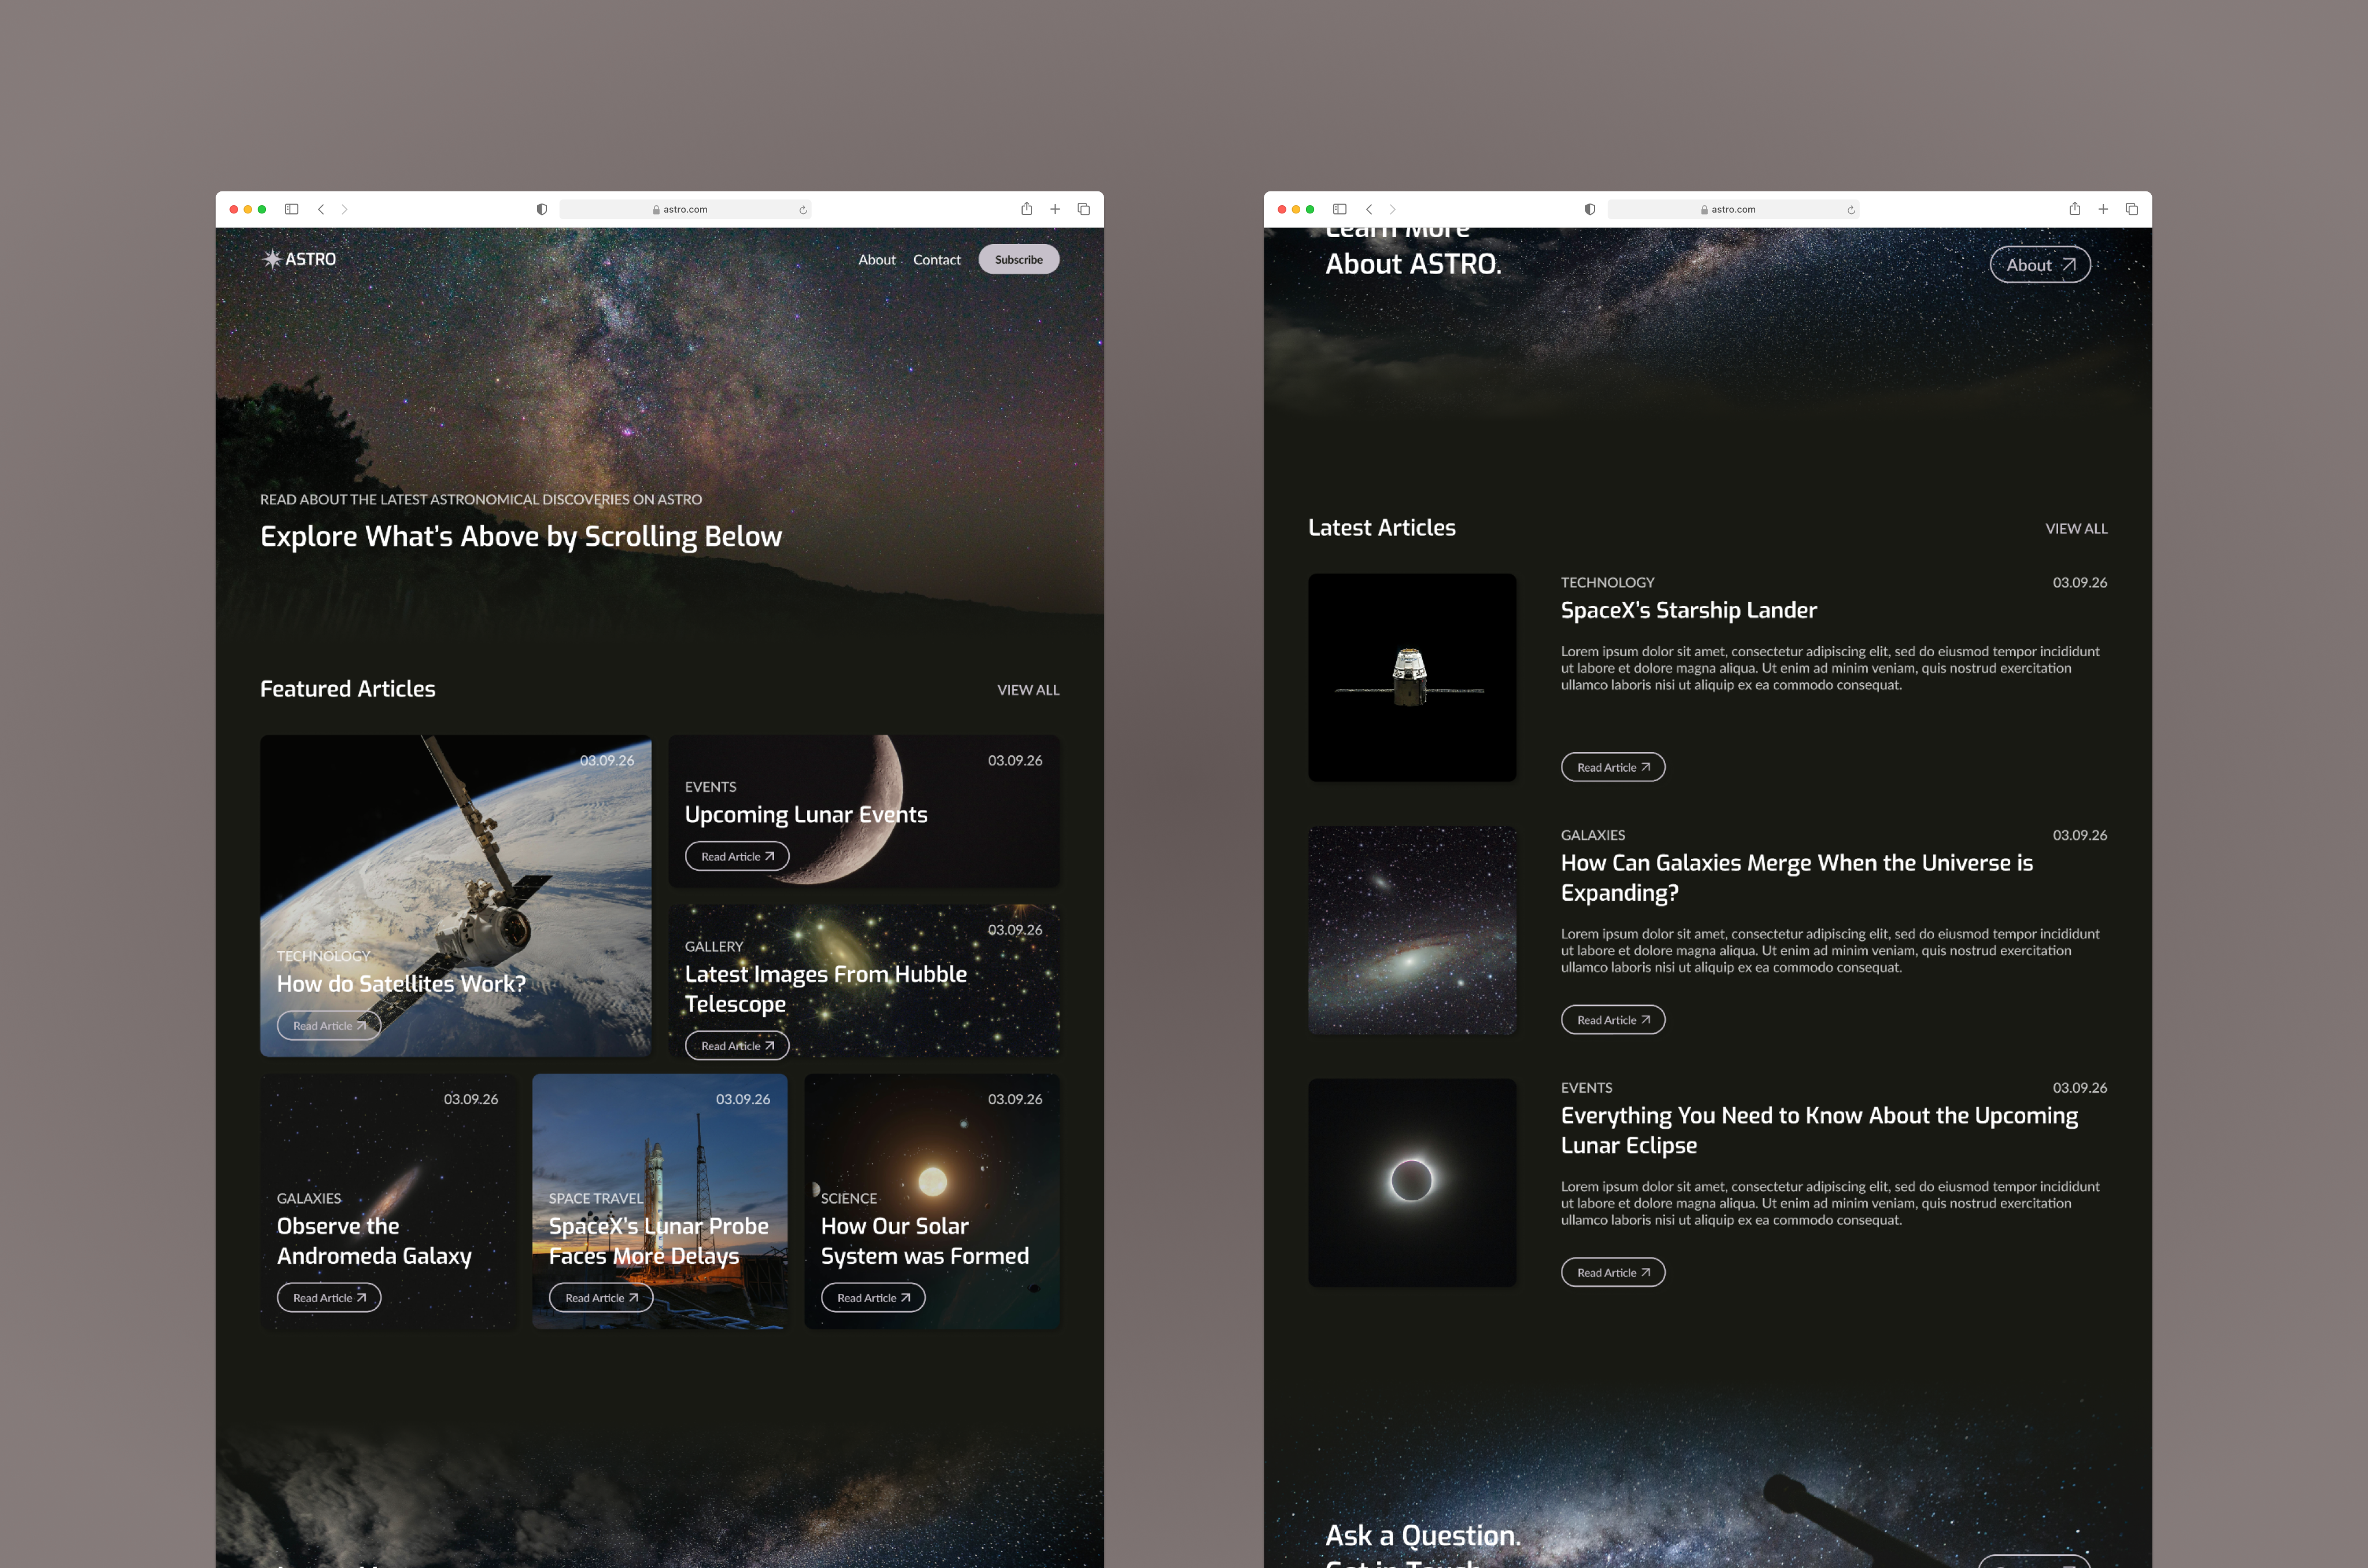Click the share icon in left browser toolbar
Viewport: 2368px width, 1568px height.
pyautogui.click(x=1026, y=209)
